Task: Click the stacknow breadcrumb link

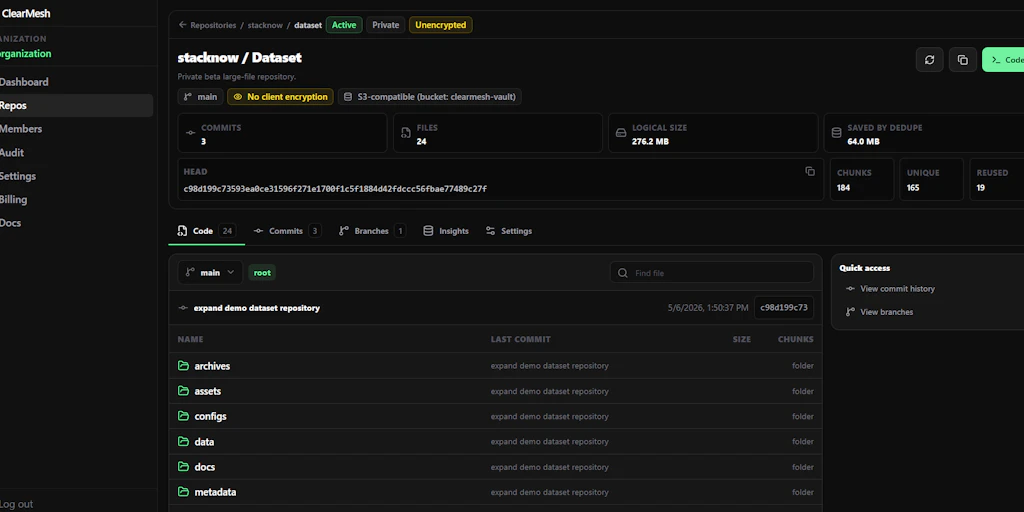Action: tap(265, 25)
